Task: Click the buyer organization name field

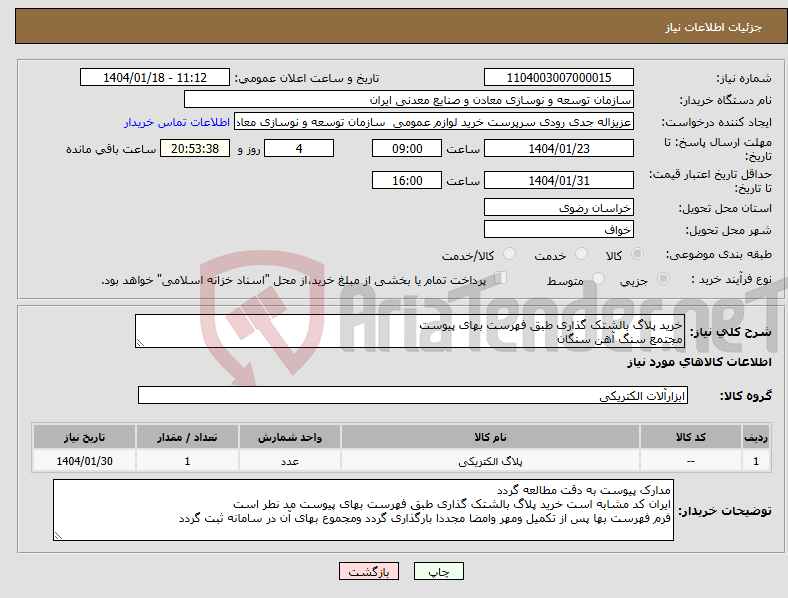Action: click(x=409, y=99)
